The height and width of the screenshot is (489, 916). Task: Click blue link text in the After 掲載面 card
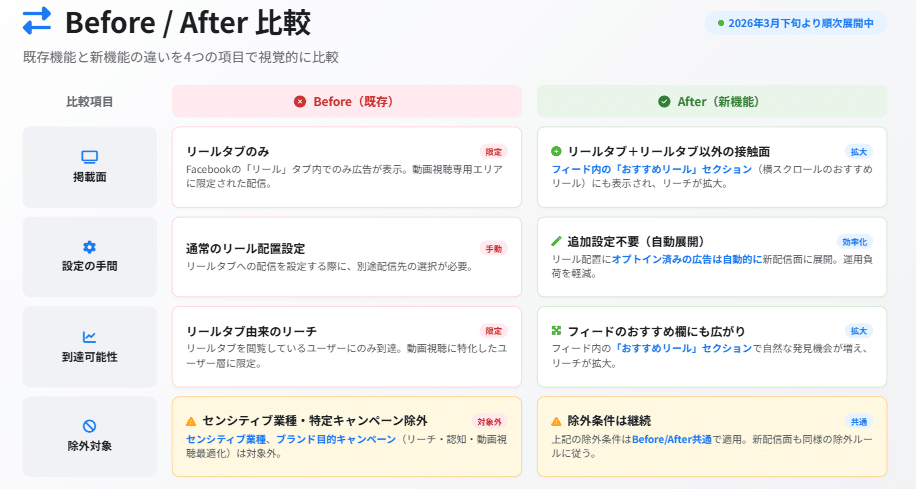(651, 169)
